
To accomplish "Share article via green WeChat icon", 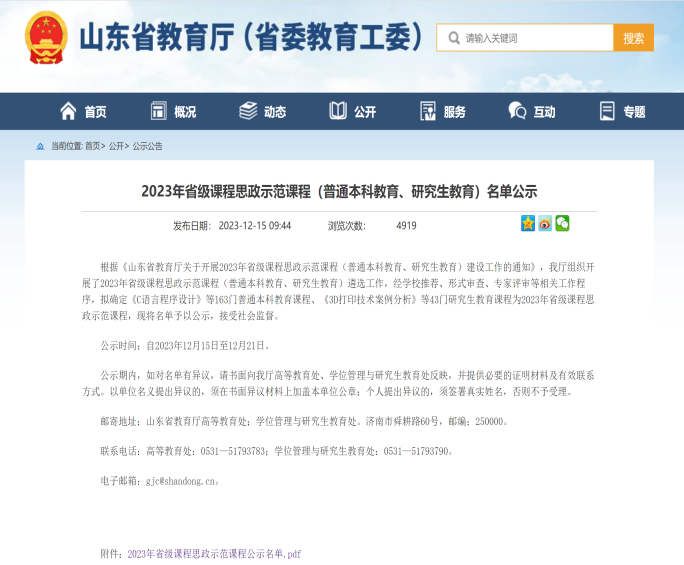I will [x=562, y=224].
